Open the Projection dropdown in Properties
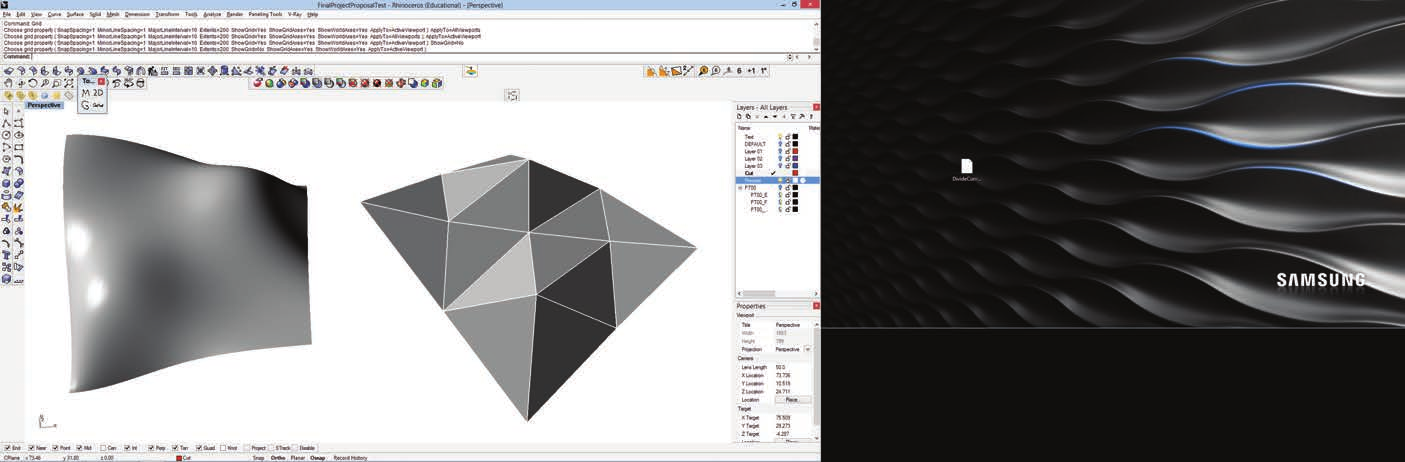Viewport: 1405px width, 462px height. tap(807, 349)
